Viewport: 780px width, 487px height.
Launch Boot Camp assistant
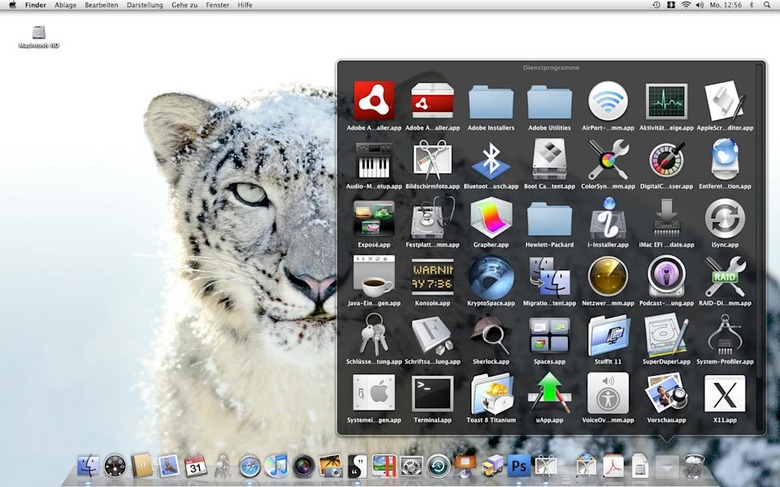tap(549, 159)
